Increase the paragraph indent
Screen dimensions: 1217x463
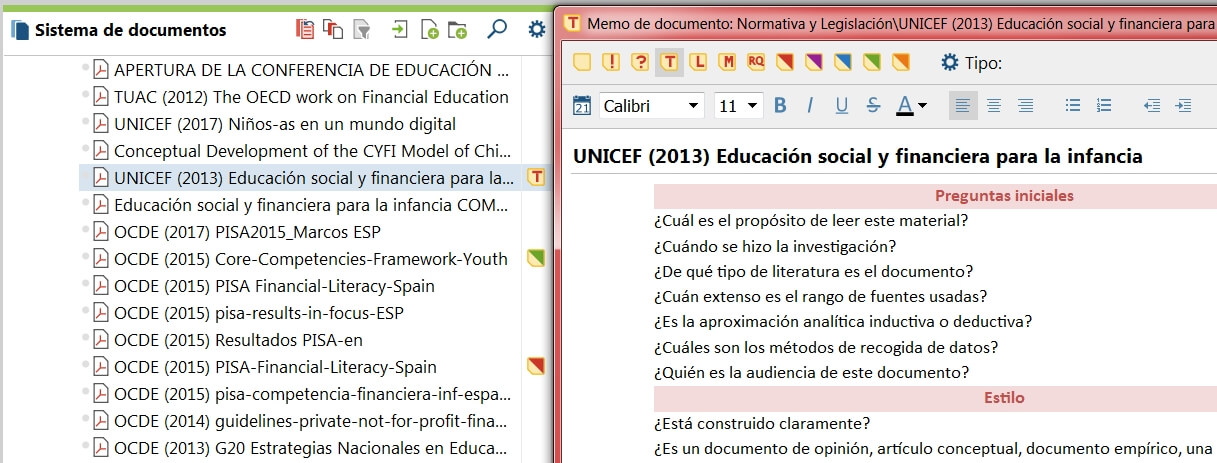coord(1184,105)
